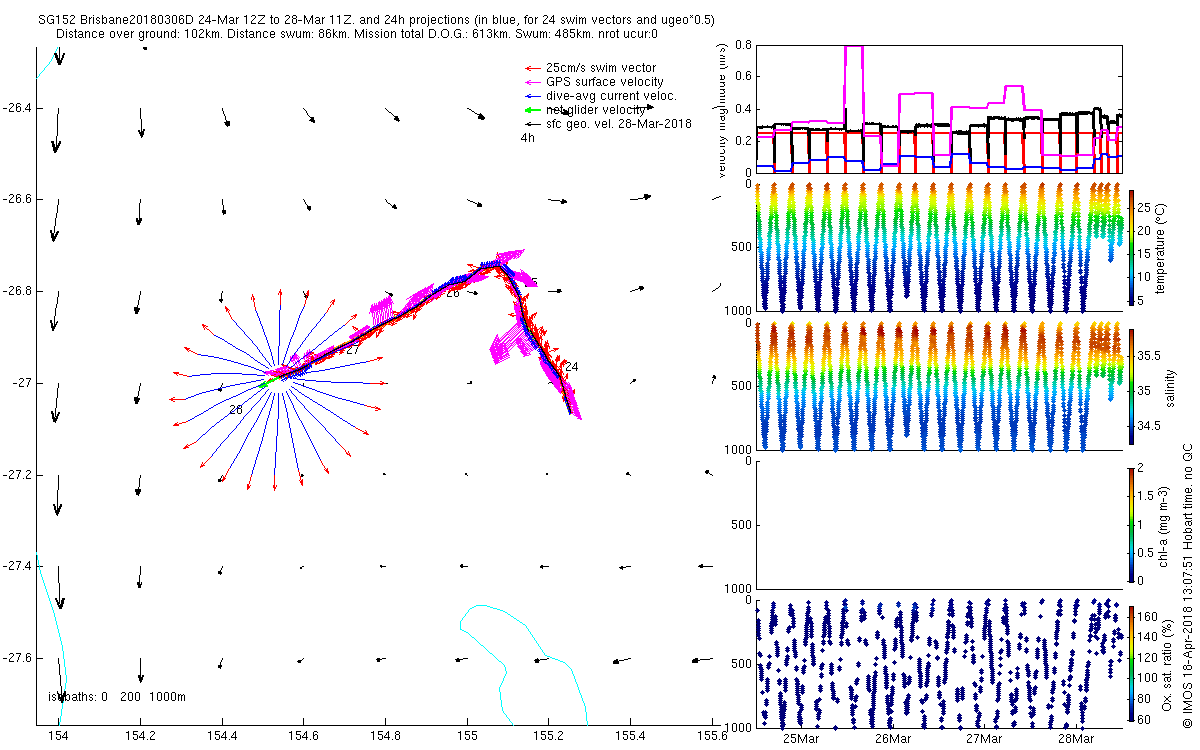Click the '0.8' velocity magnitude tick label
Screen dimensions: 1200x750
pos(742,45)
